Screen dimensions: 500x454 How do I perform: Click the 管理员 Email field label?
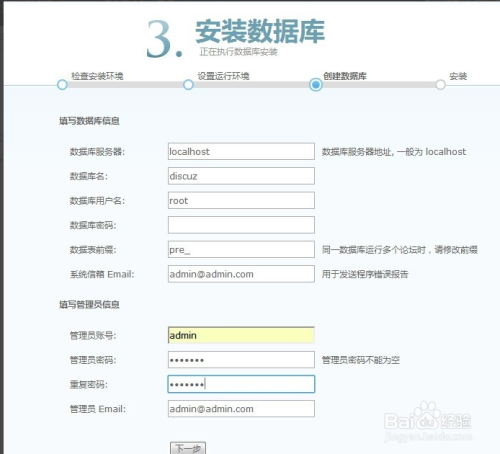tap(98, 409)
